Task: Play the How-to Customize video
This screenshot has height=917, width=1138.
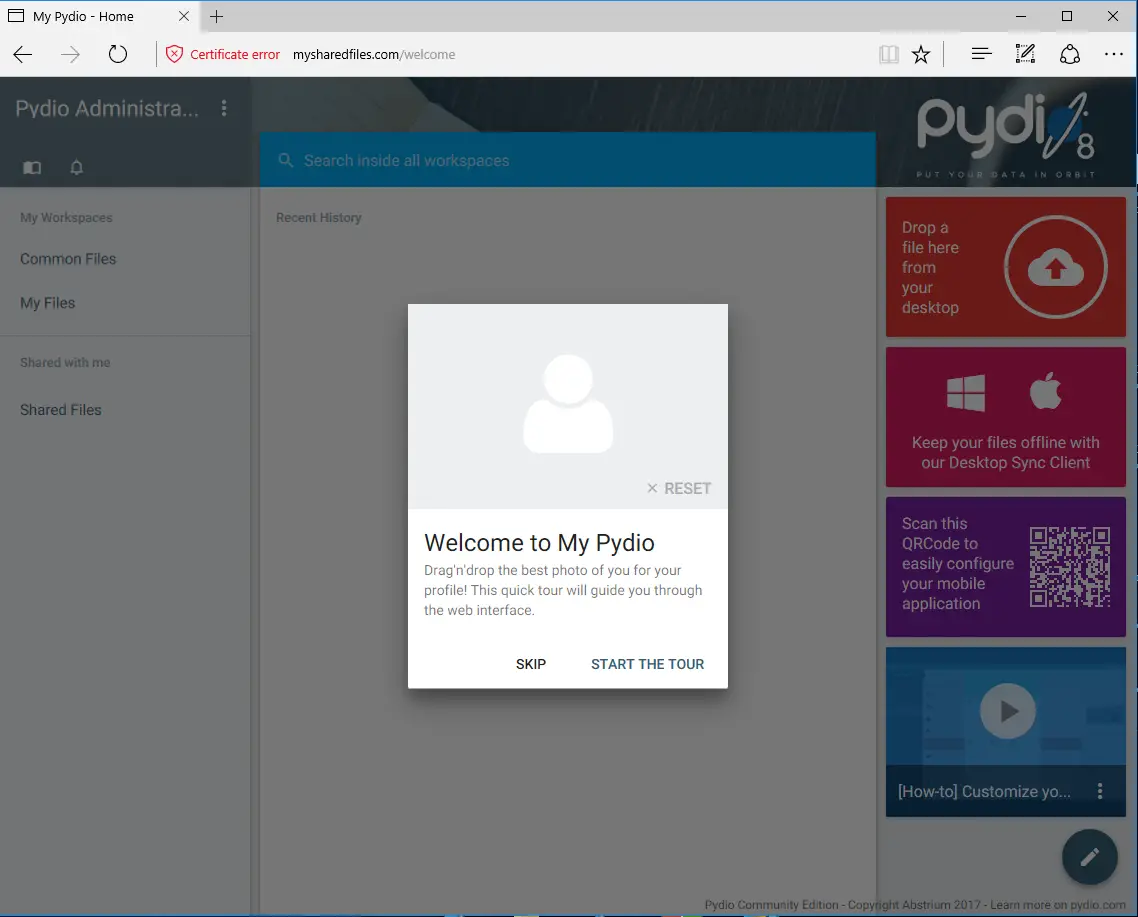Action: (x=1007, y=711)
